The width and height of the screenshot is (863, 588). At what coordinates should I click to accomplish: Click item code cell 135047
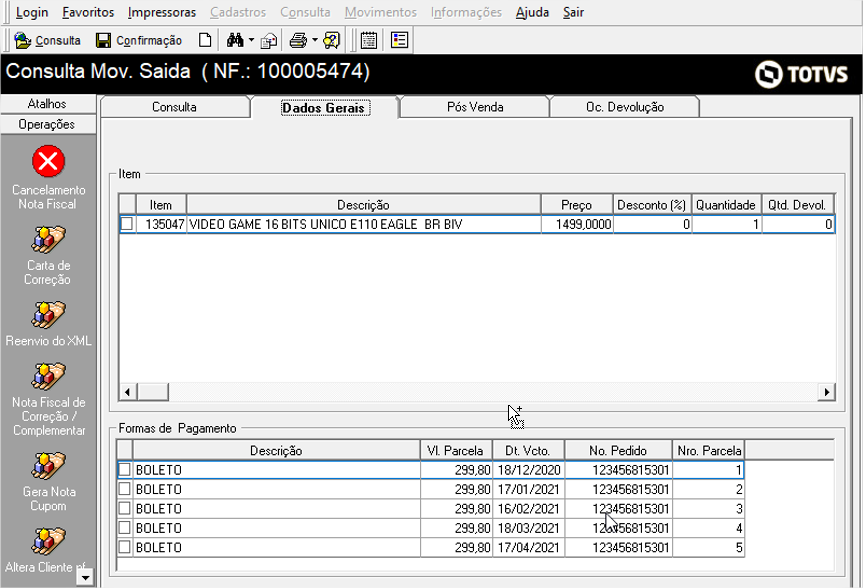tap(161, 224)
